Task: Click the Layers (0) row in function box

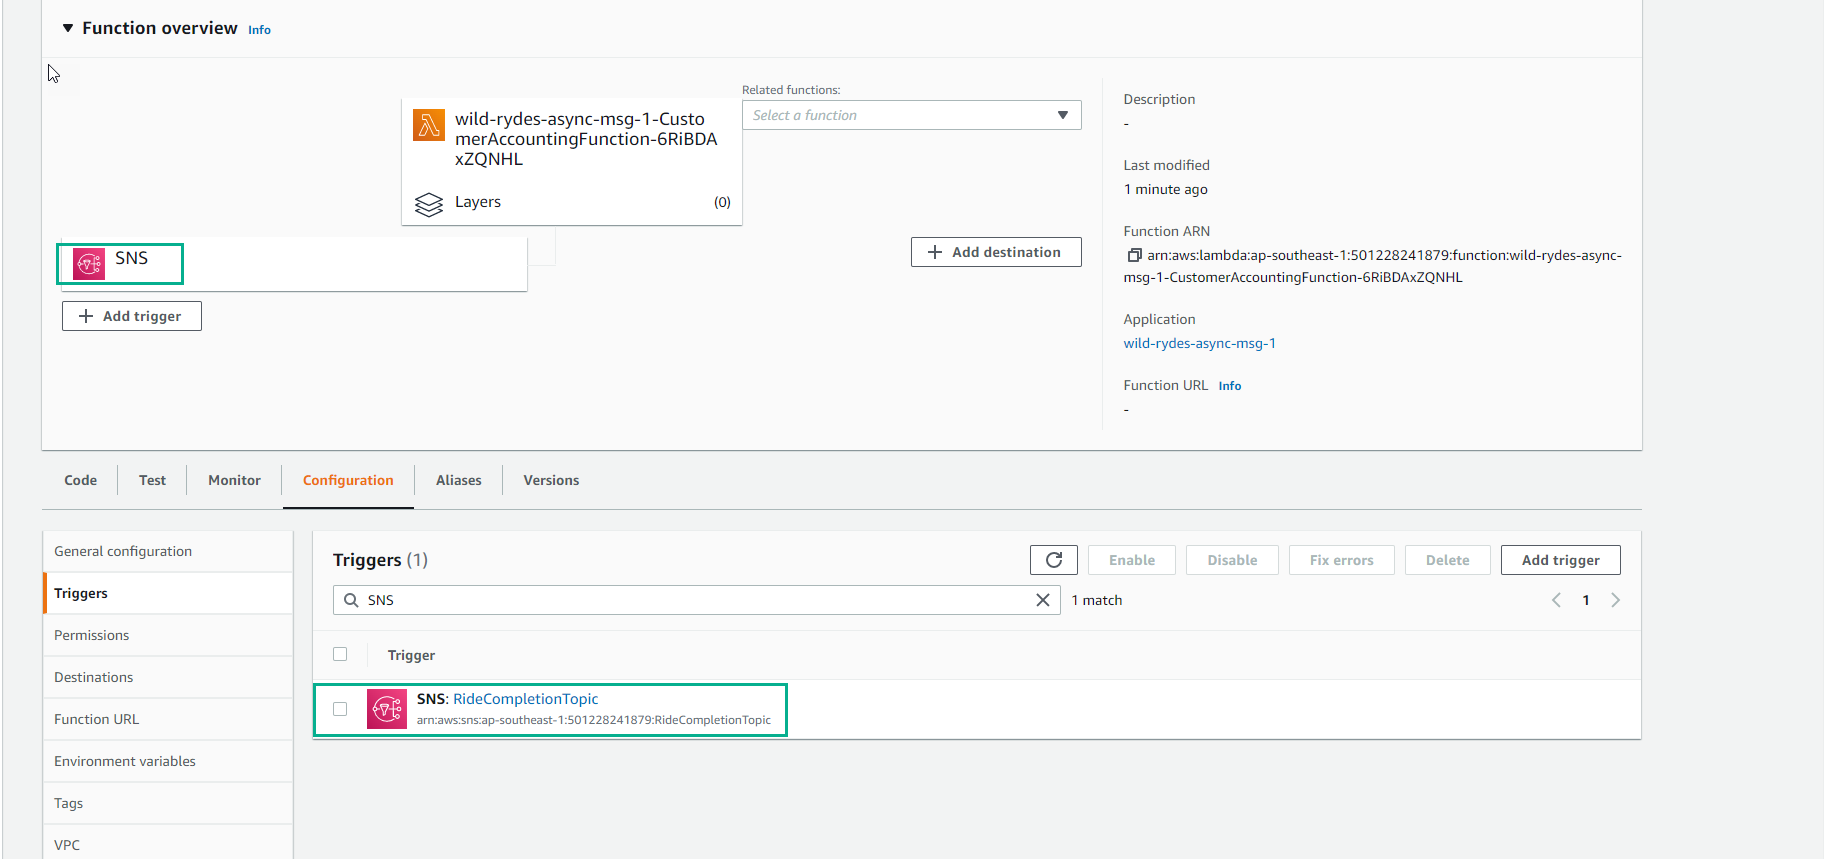Action: (x=572, y=202)
